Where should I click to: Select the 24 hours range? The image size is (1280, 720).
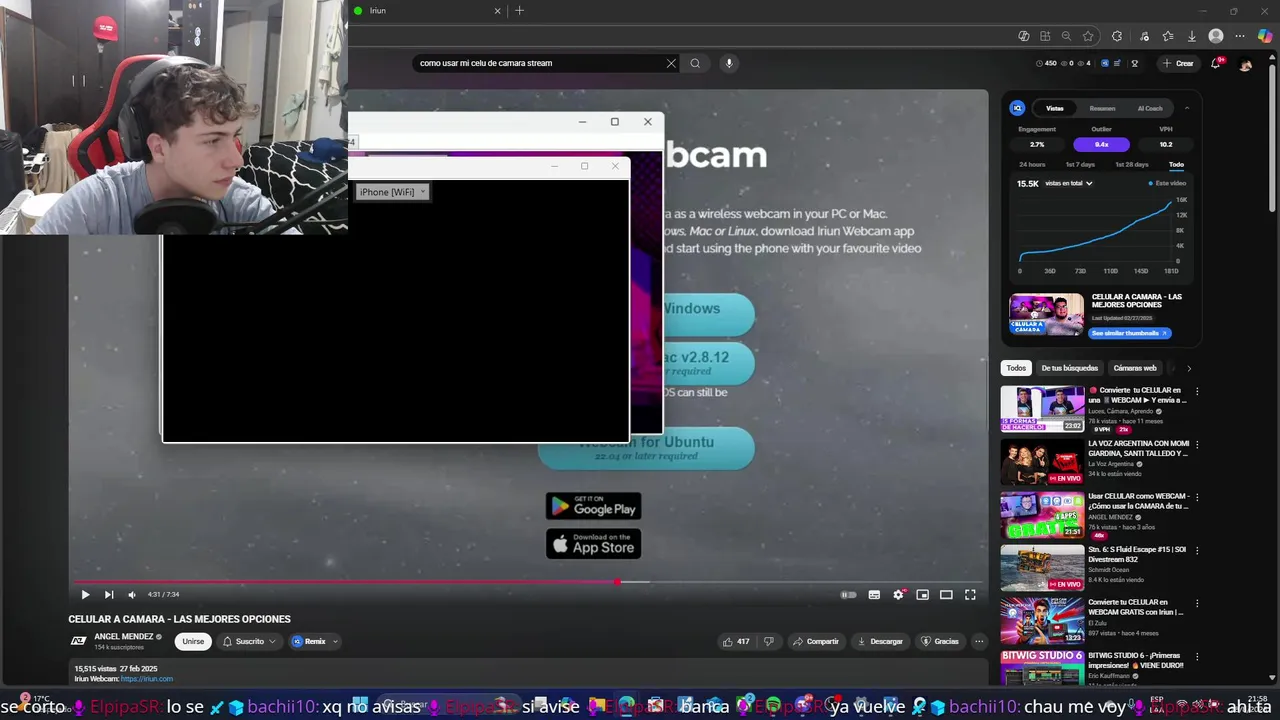tap(1032, 164)
